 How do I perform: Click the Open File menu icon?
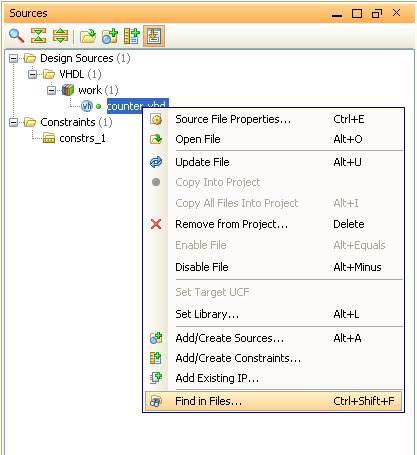[x=156, y=139]
